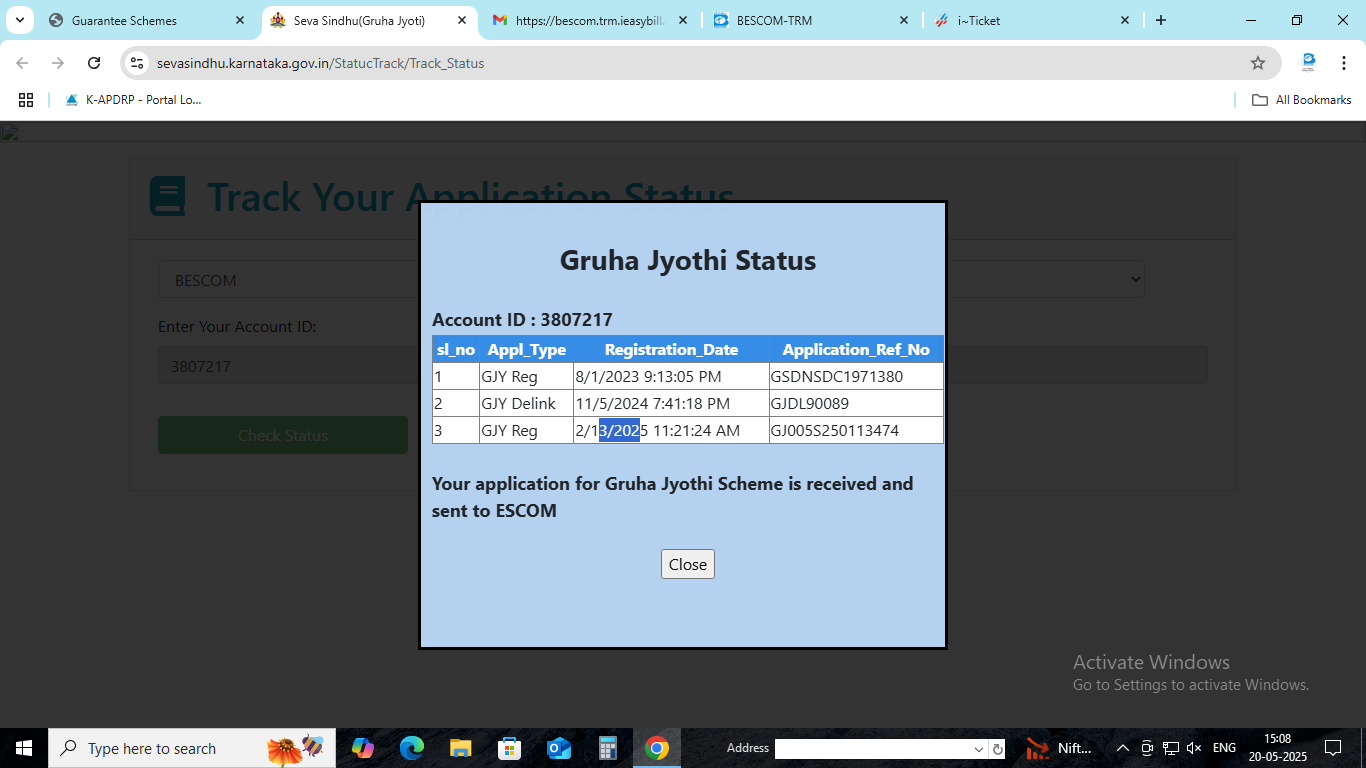Show hidden system tray icons
1366x768 pixels.
click(x=1122, y=748)
